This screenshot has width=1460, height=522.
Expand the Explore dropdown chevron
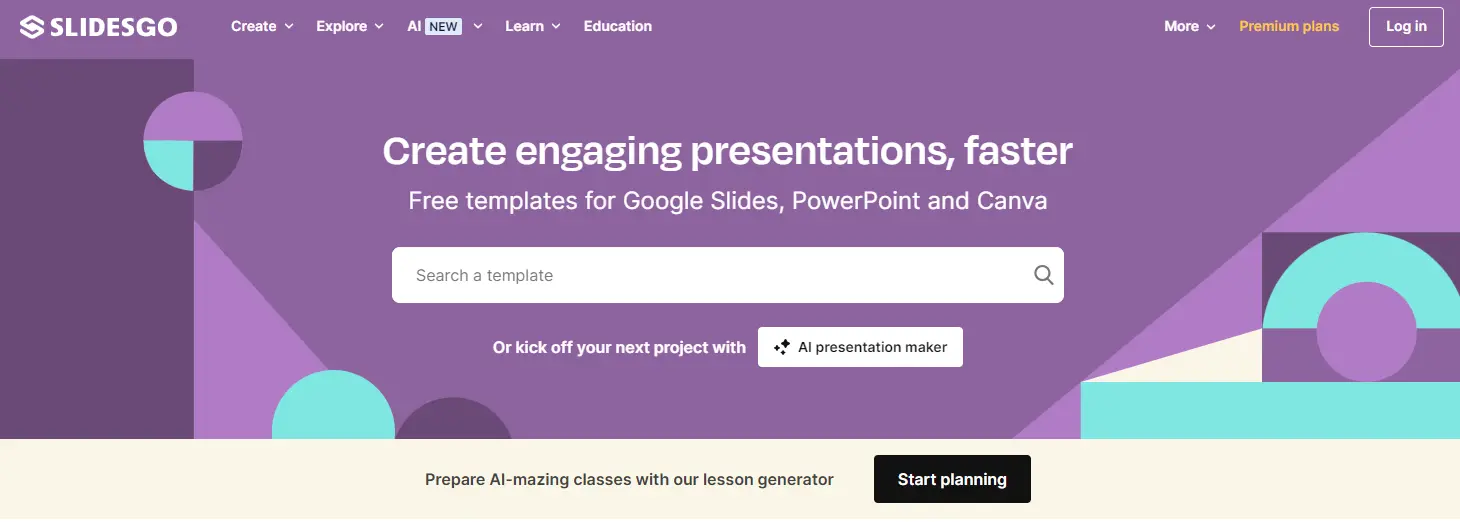[379, 27]
